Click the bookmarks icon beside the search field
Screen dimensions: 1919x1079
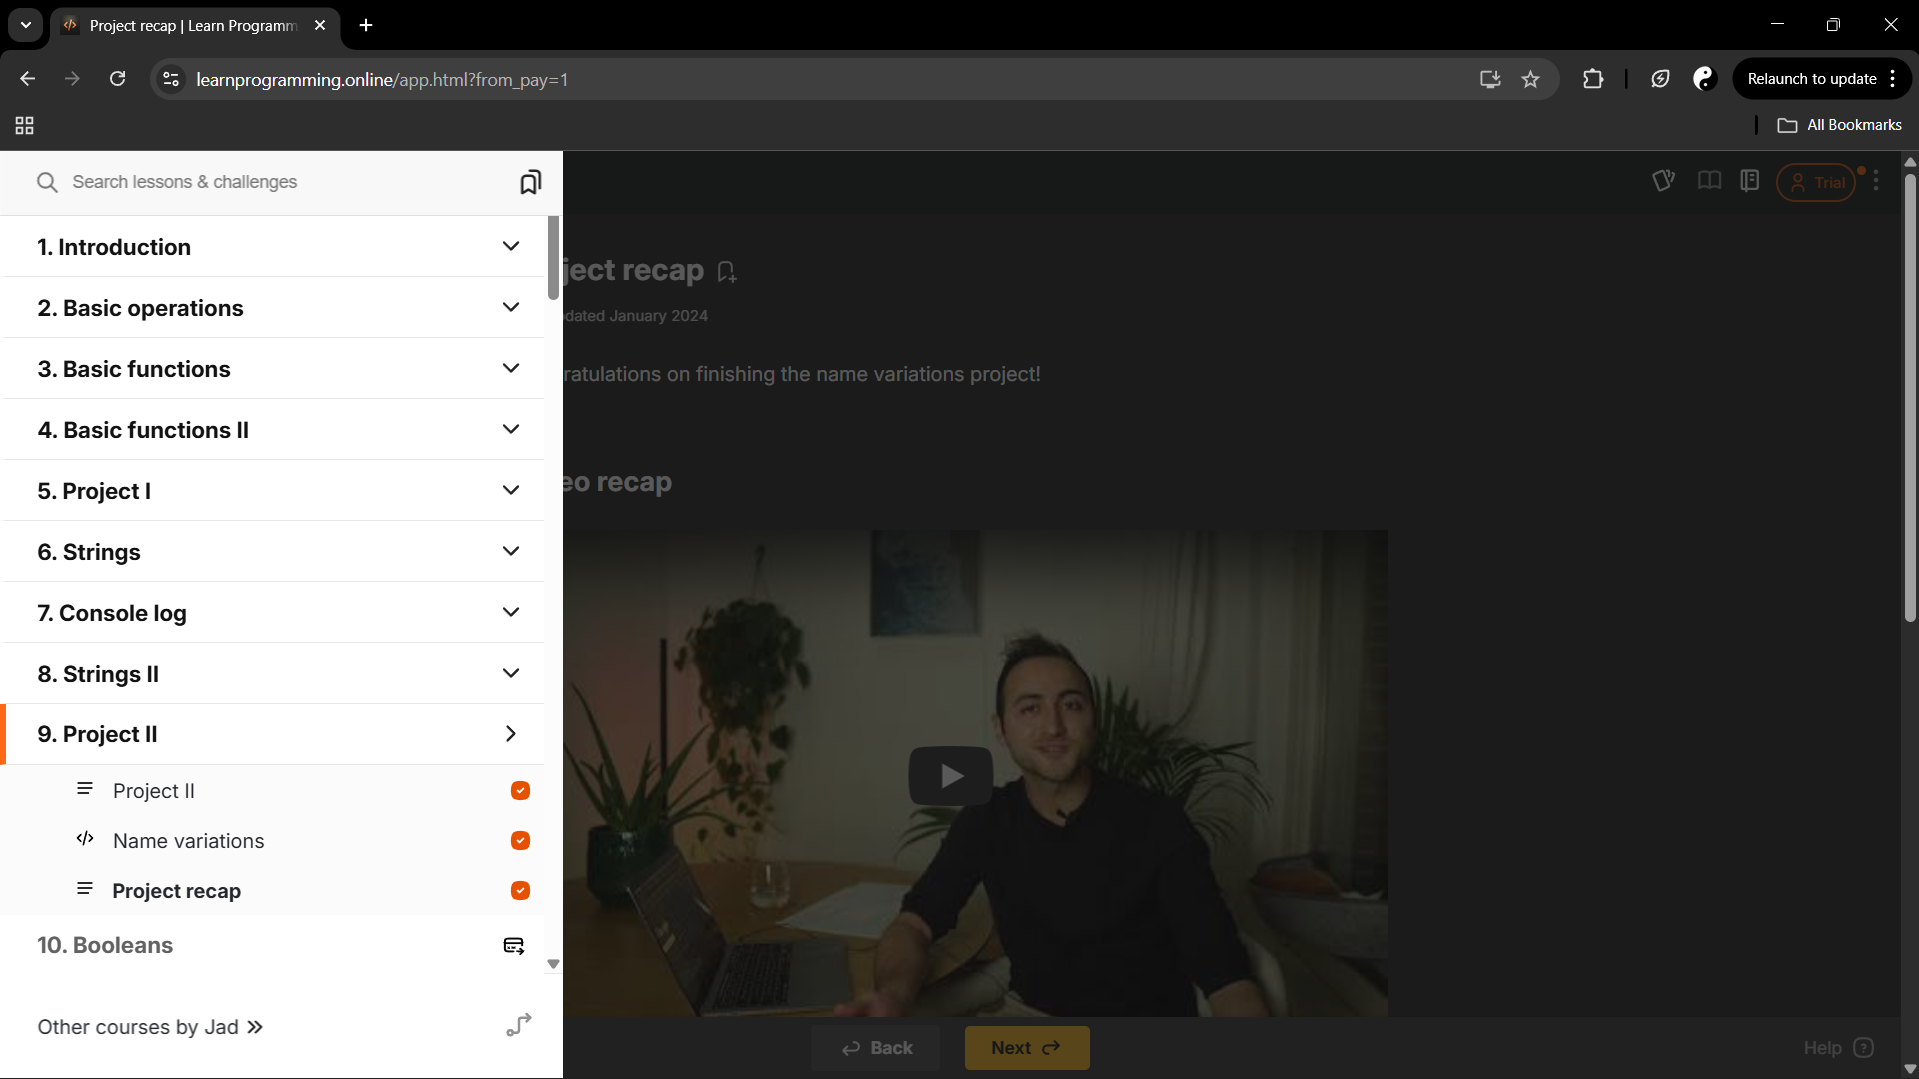pos(530,182)
